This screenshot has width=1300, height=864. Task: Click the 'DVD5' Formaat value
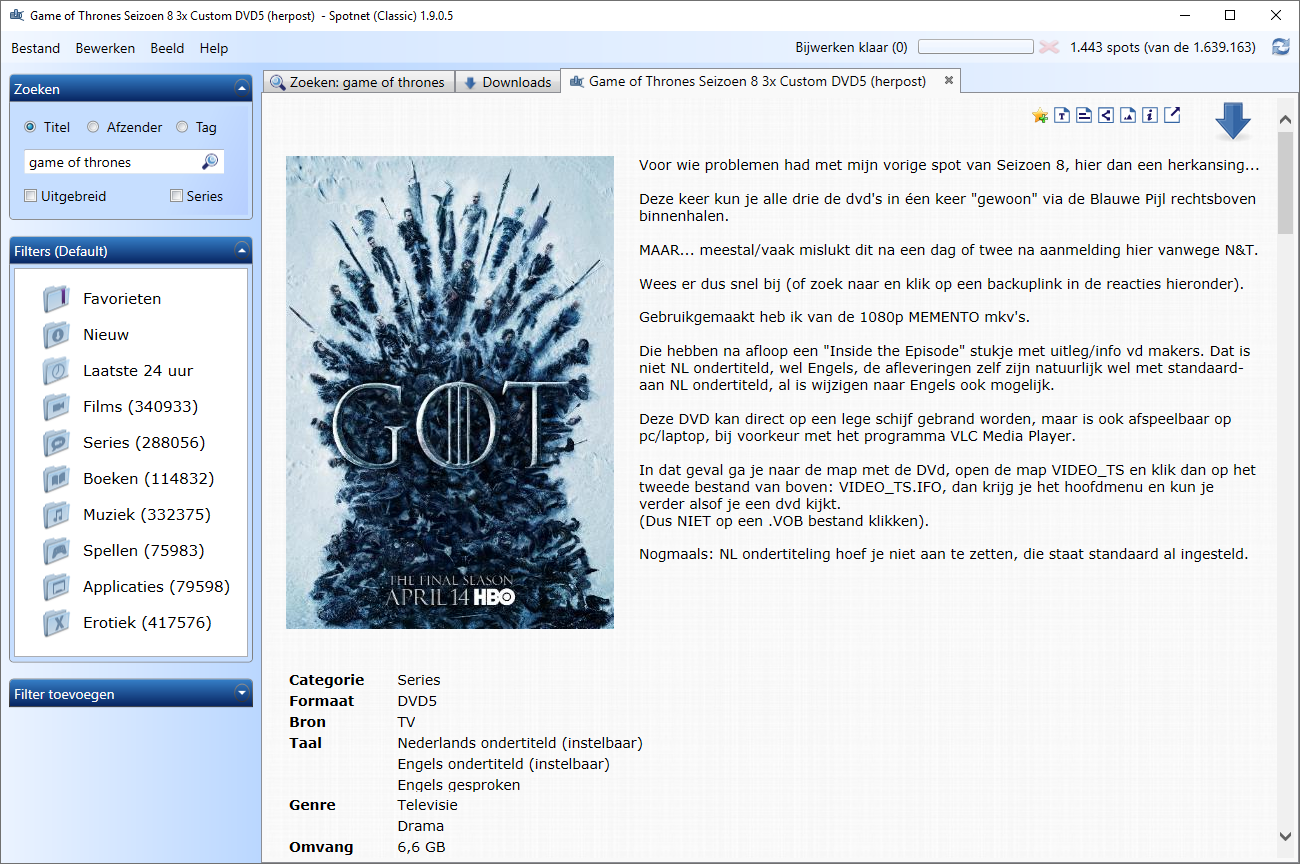[417, 701]
